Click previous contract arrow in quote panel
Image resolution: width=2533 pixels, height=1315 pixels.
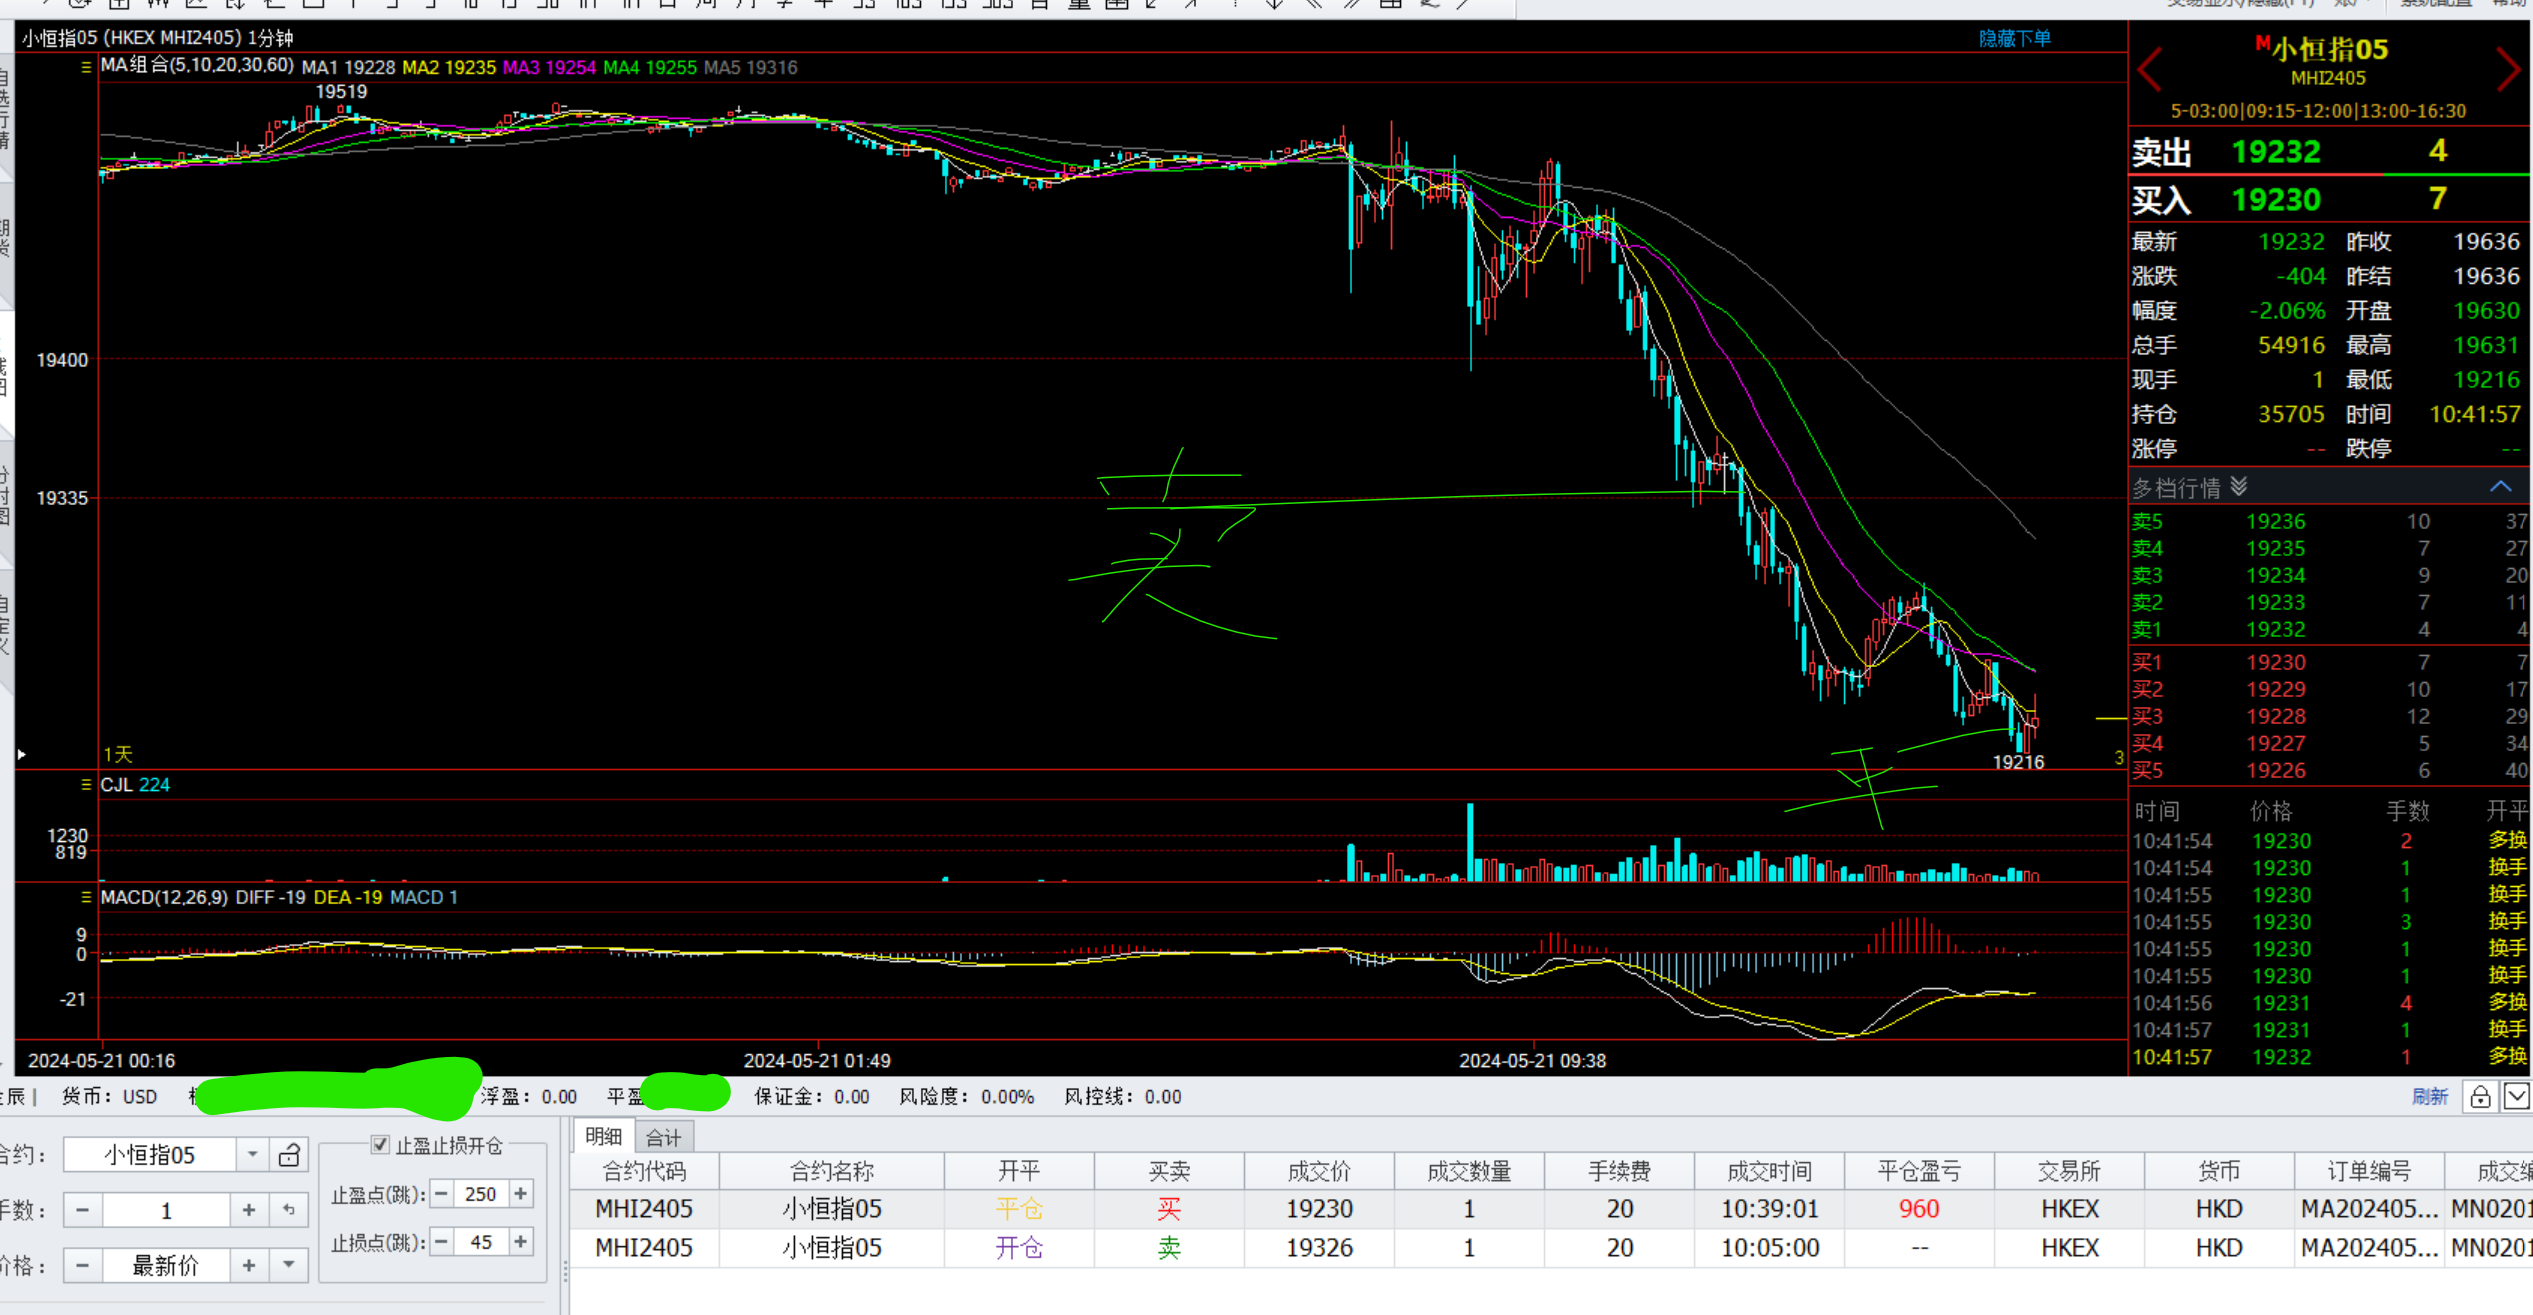click(2151, 69)
